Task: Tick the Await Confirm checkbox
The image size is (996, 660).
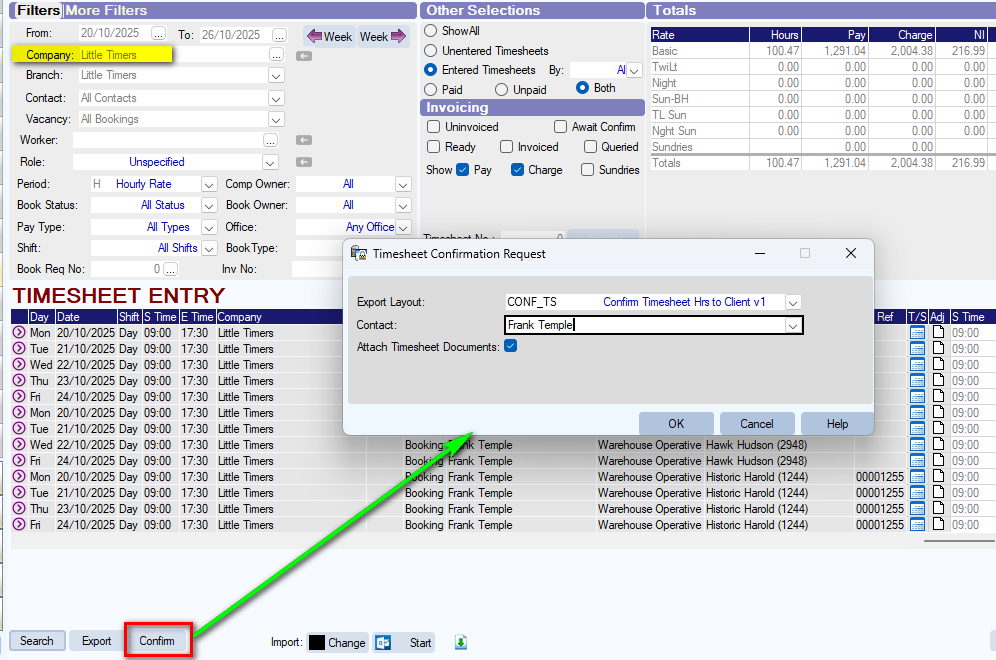Action: pos(560,126)
